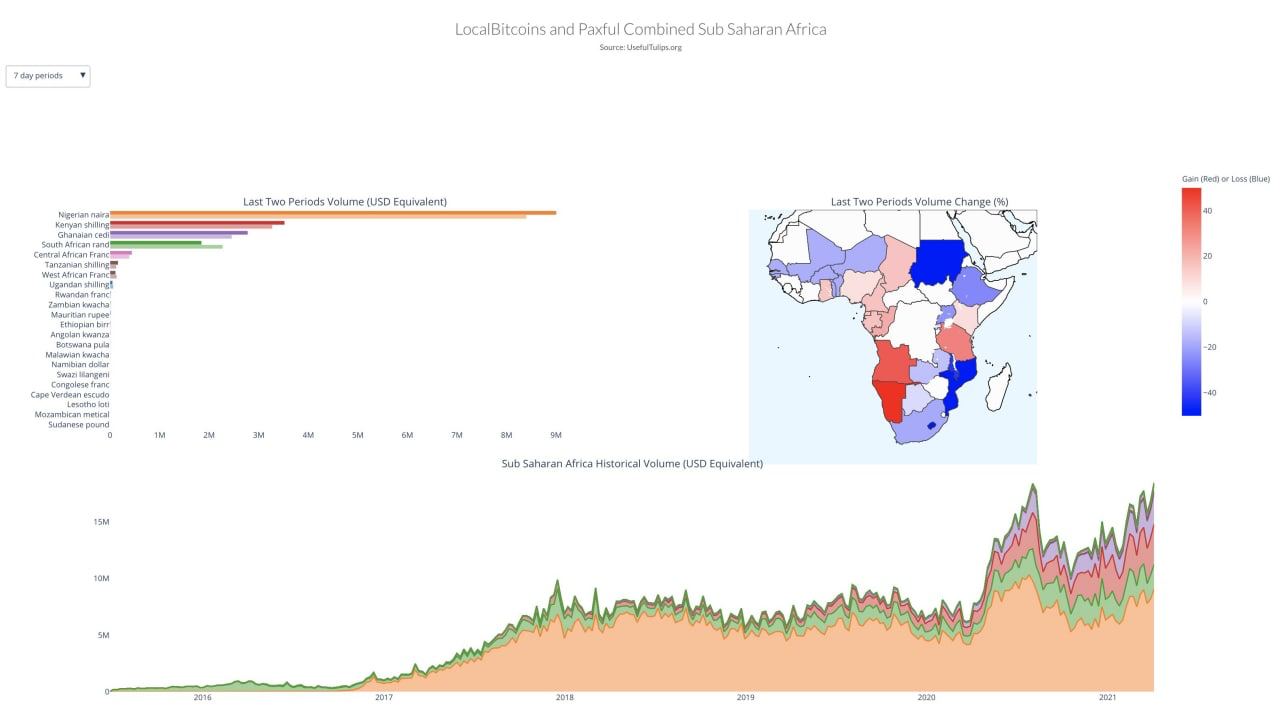
Task: Click the "Cape Verdean escudo" label
Action: (70, 395)
